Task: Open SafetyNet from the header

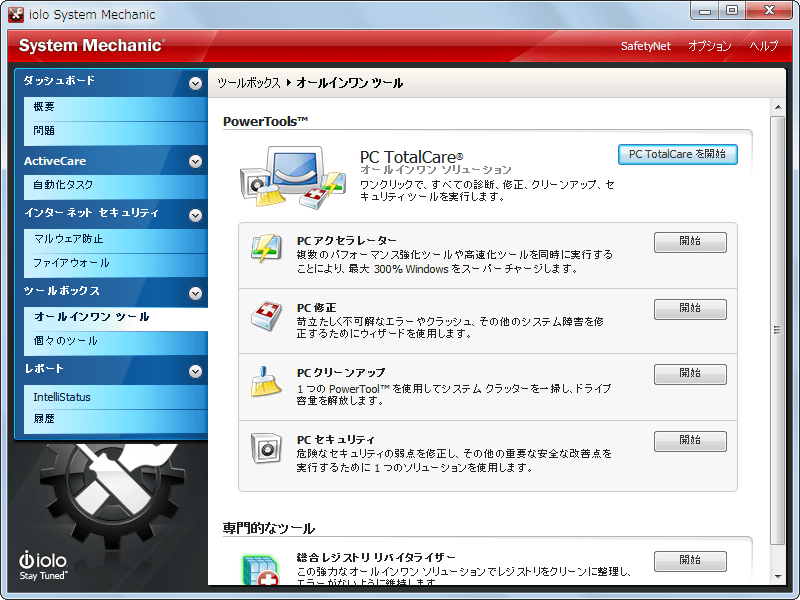Action: coord(645,46)
